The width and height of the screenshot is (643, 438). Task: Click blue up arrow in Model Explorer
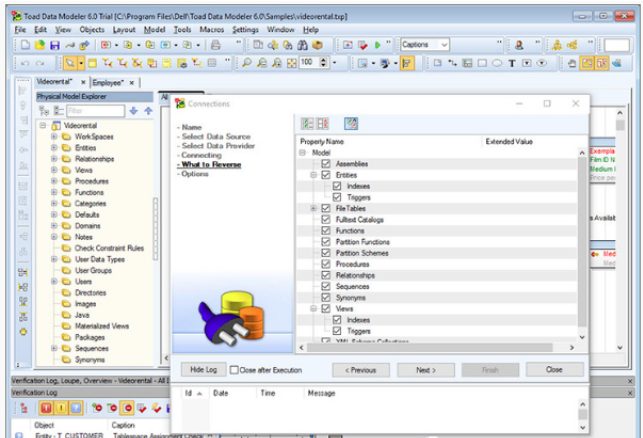148,111
